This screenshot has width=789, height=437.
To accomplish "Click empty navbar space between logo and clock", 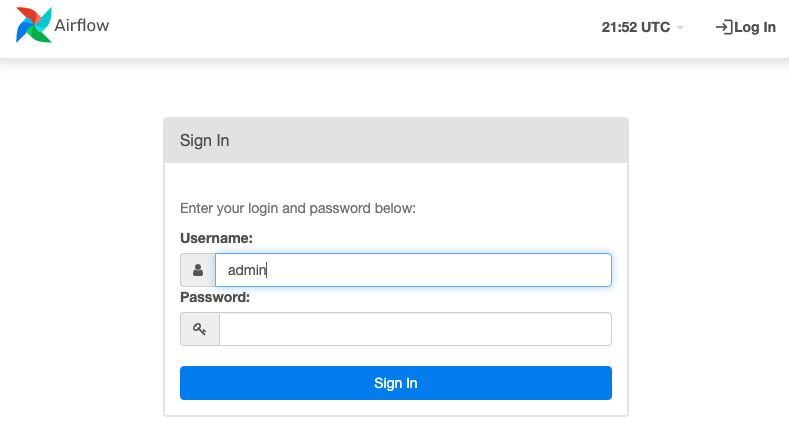I will 352,28.
